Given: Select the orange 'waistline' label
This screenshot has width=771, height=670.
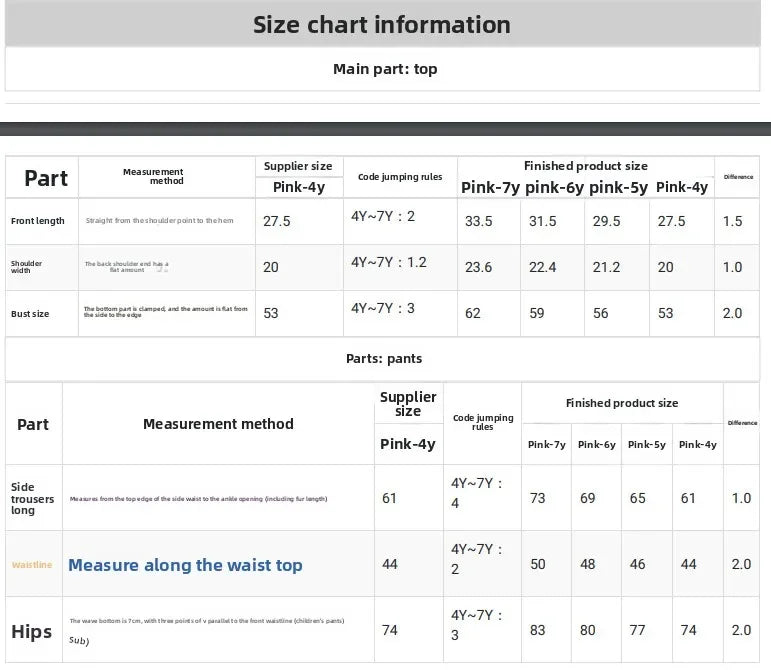Looking at the screenshot, I should [x=32, y=565].
